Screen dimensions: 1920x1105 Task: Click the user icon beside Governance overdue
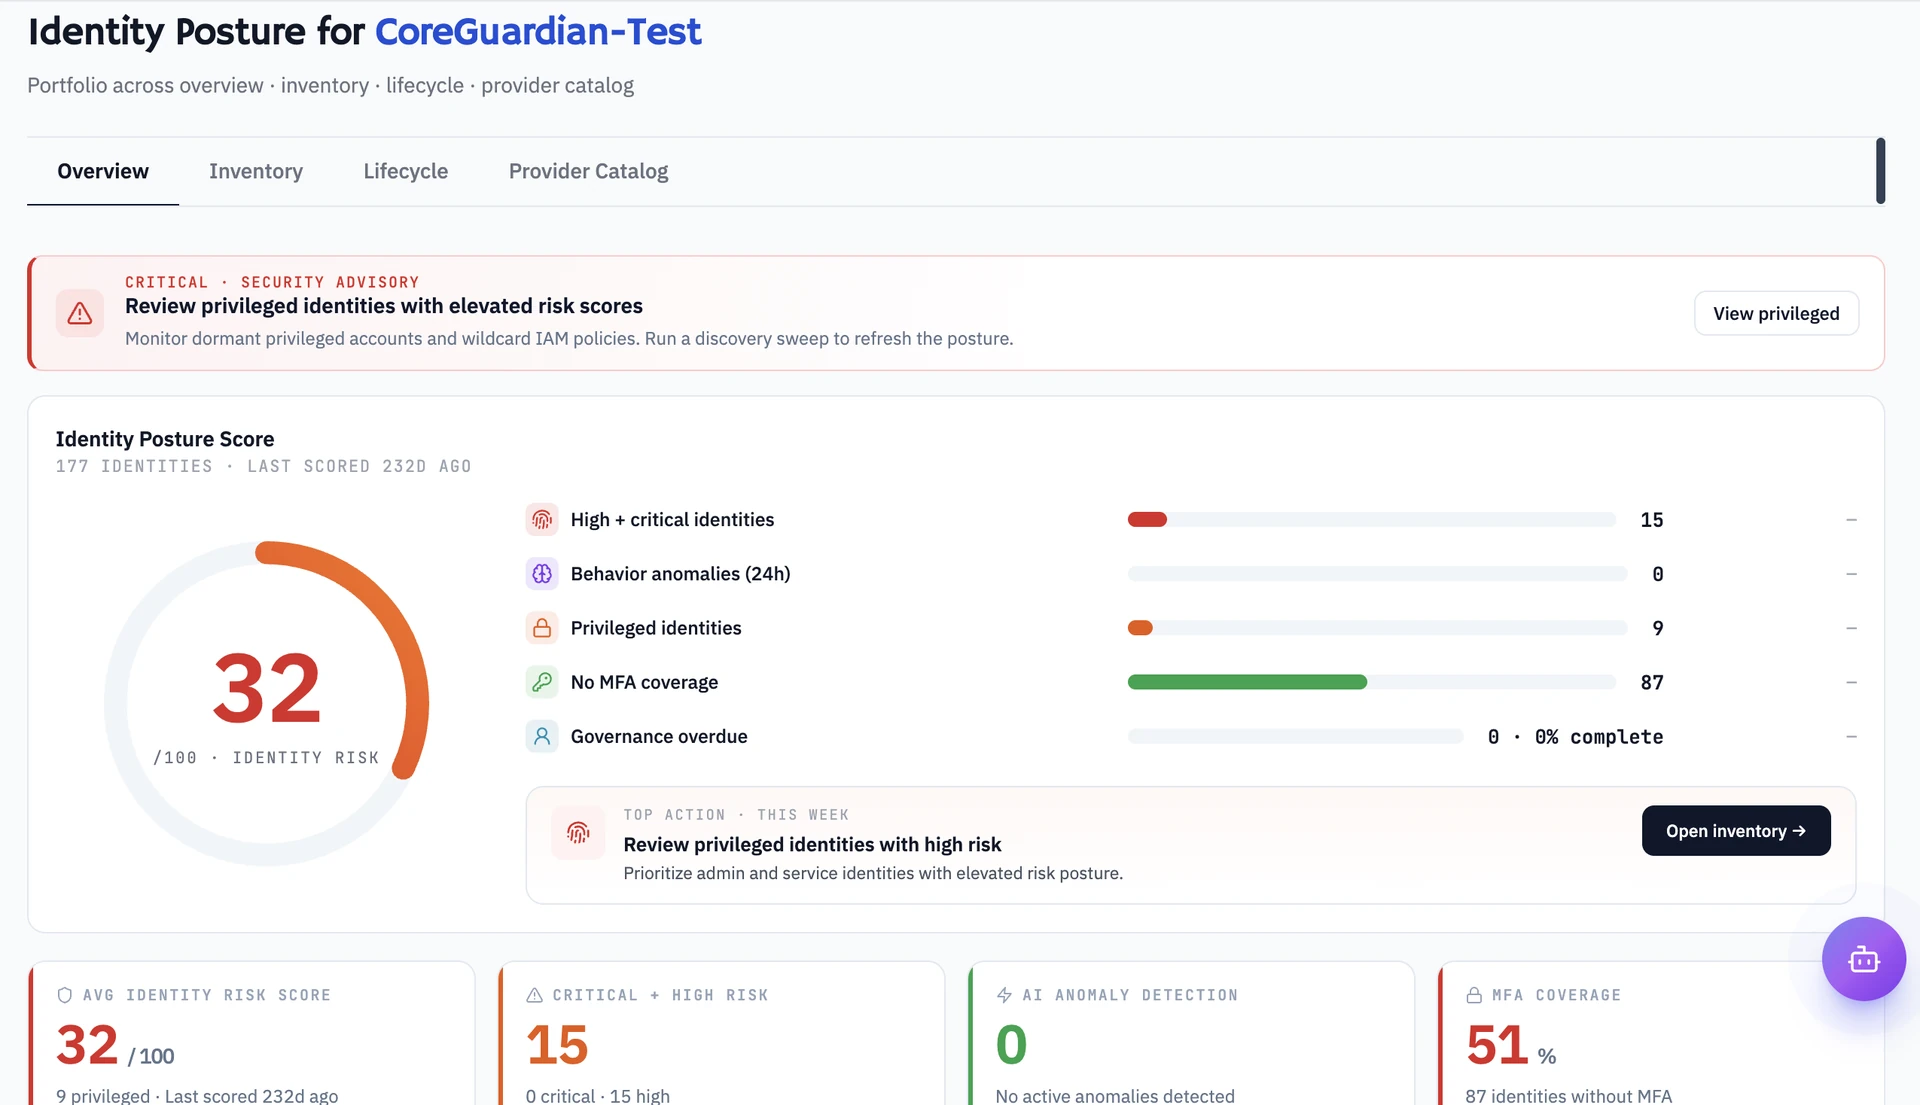tap(542, 736)
